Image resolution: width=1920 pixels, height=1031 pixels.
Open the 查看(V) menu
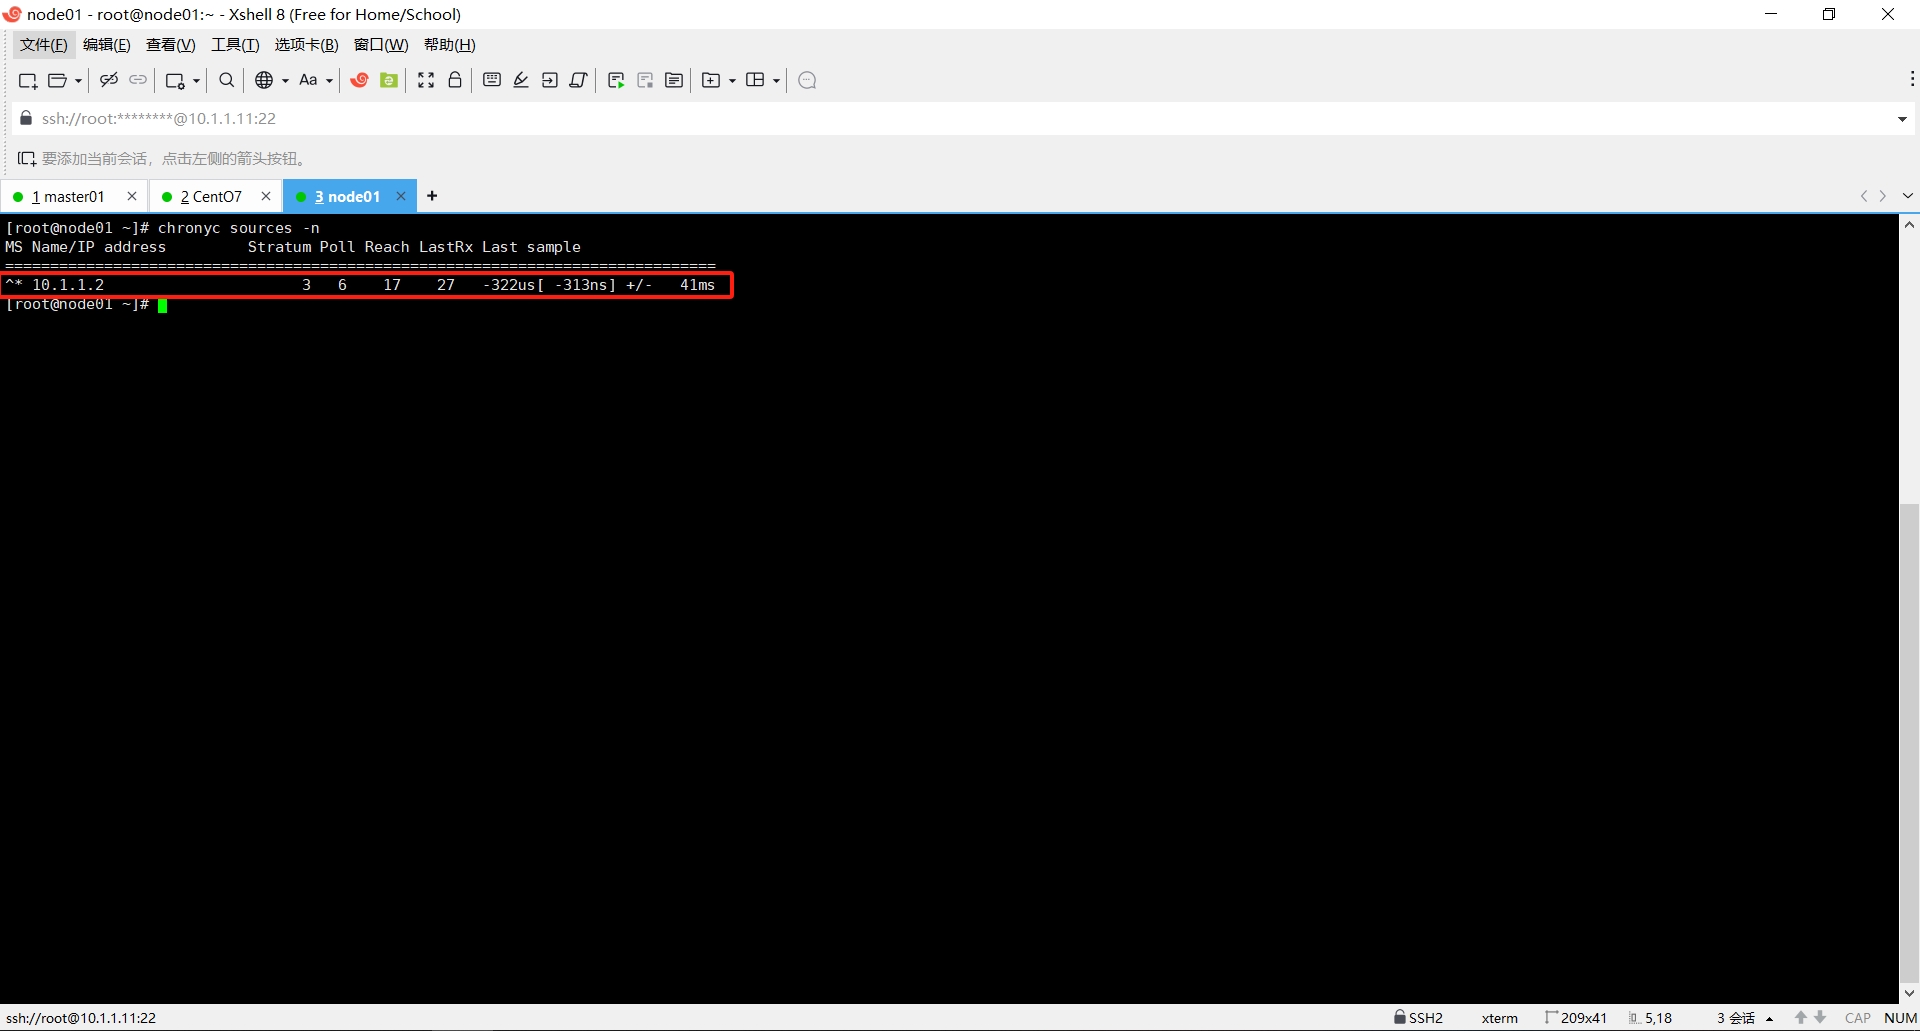pos(170,45)
